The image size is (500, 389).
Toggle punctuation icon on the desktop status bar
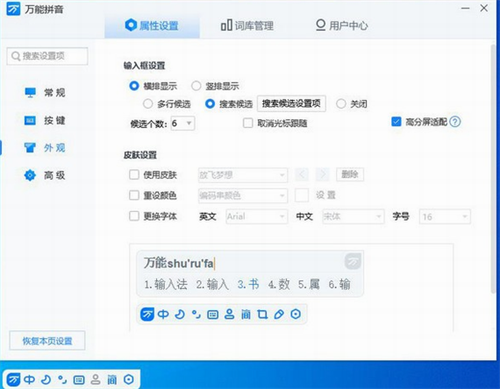point(62,379)
